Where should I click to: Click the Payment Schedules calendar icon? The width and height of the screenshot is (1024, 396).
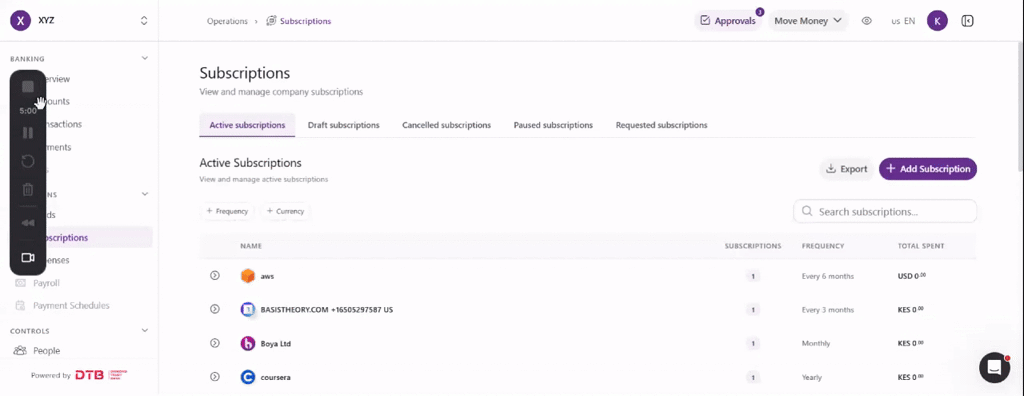click(x=20, y=305)
